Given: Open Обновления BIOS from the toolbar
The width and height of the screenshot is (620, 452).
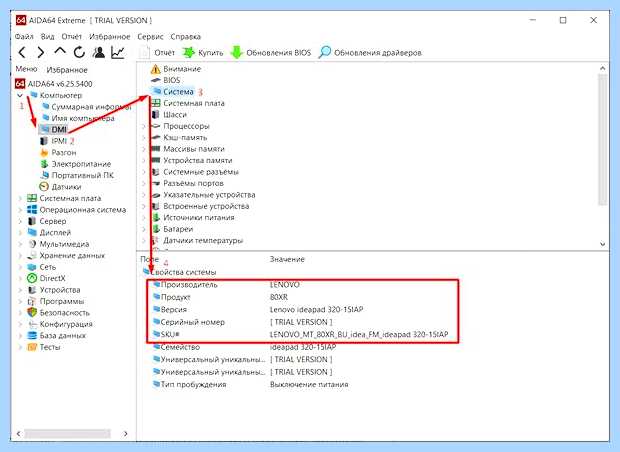Looking at the screenshot, I should tap(271, 53).
